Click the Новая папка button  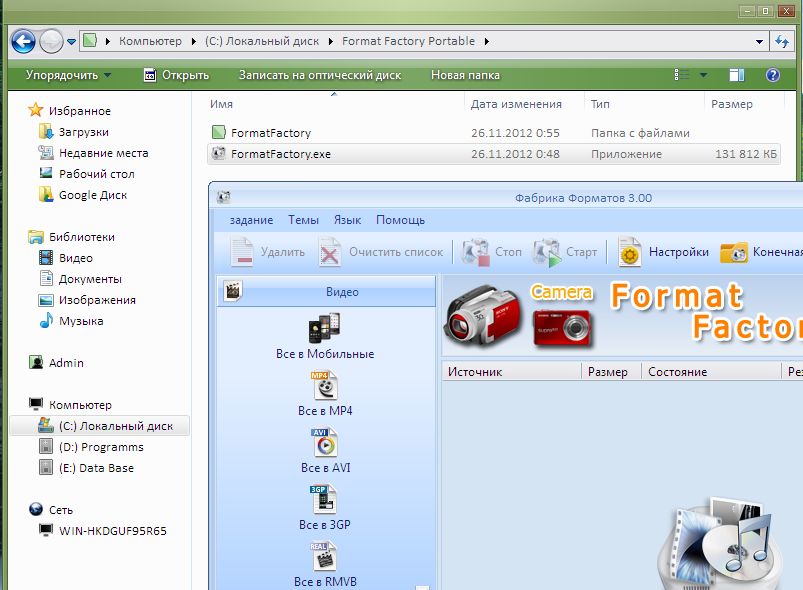(x=463, y=75)
